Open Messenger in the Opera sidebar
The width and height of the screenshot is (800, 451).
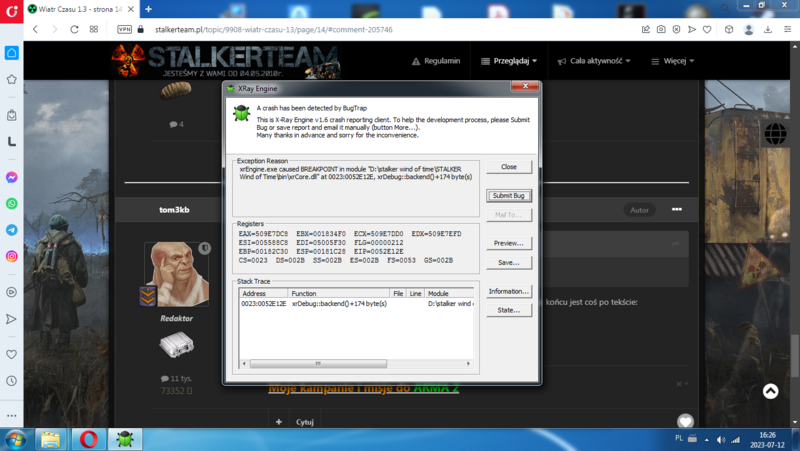11,177
